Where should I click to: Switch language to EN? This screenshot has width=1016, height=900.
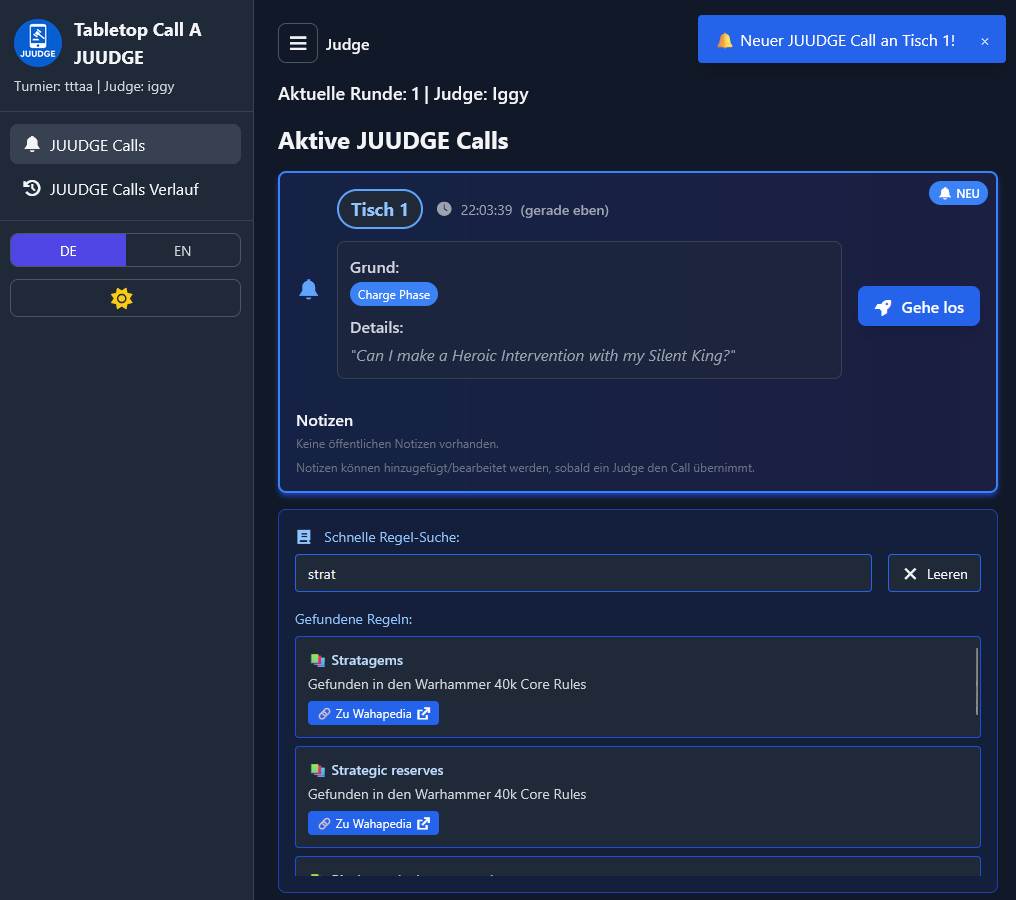[x=183, y=251]
